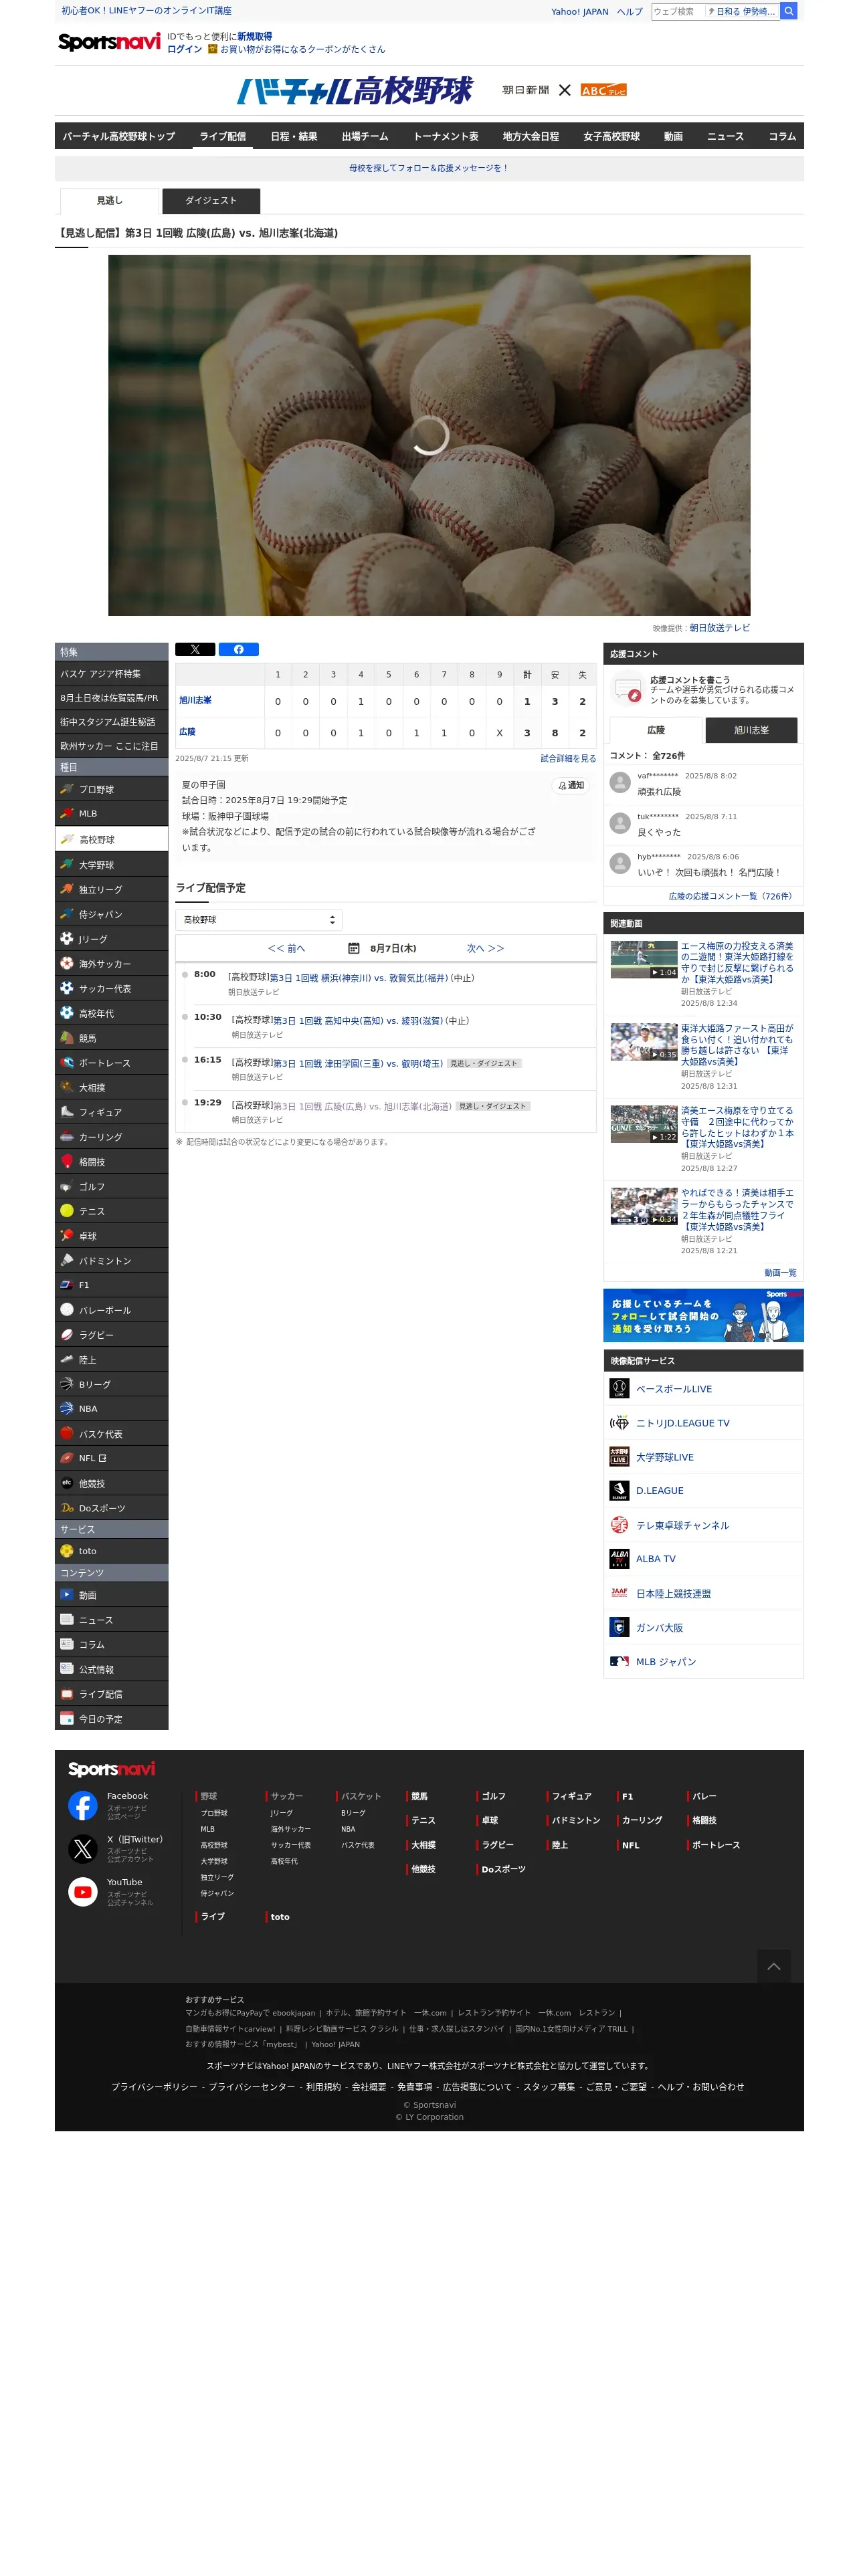Open ライブ配信 in the navigation bar
Viewport: 859px width, 2576px height.
[x=222, y=136]
